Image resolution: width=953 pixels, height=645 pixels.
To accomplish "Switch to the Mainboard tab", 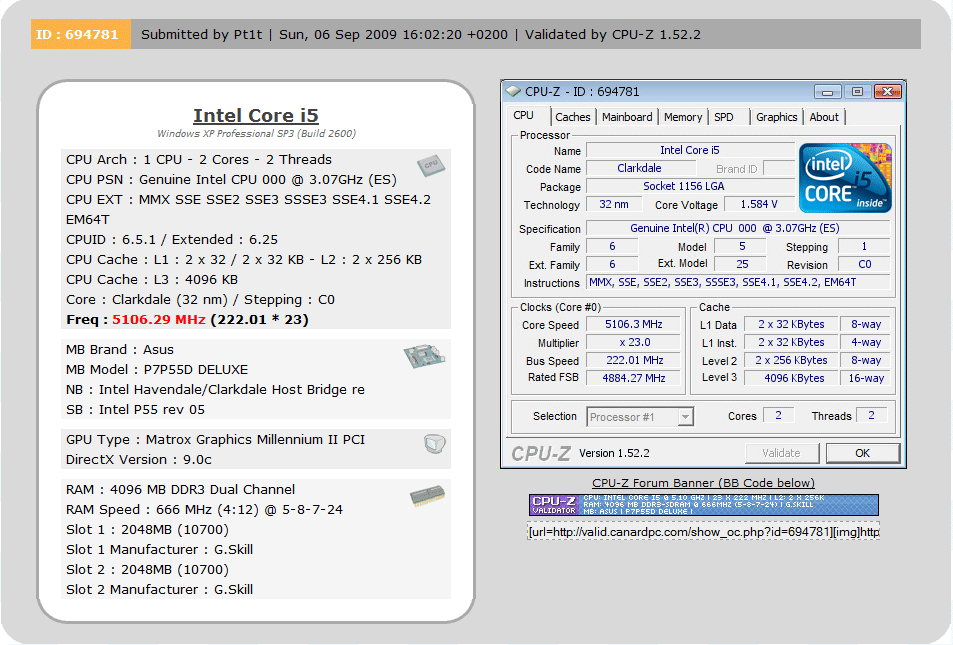I will click(x=627, y=117).
